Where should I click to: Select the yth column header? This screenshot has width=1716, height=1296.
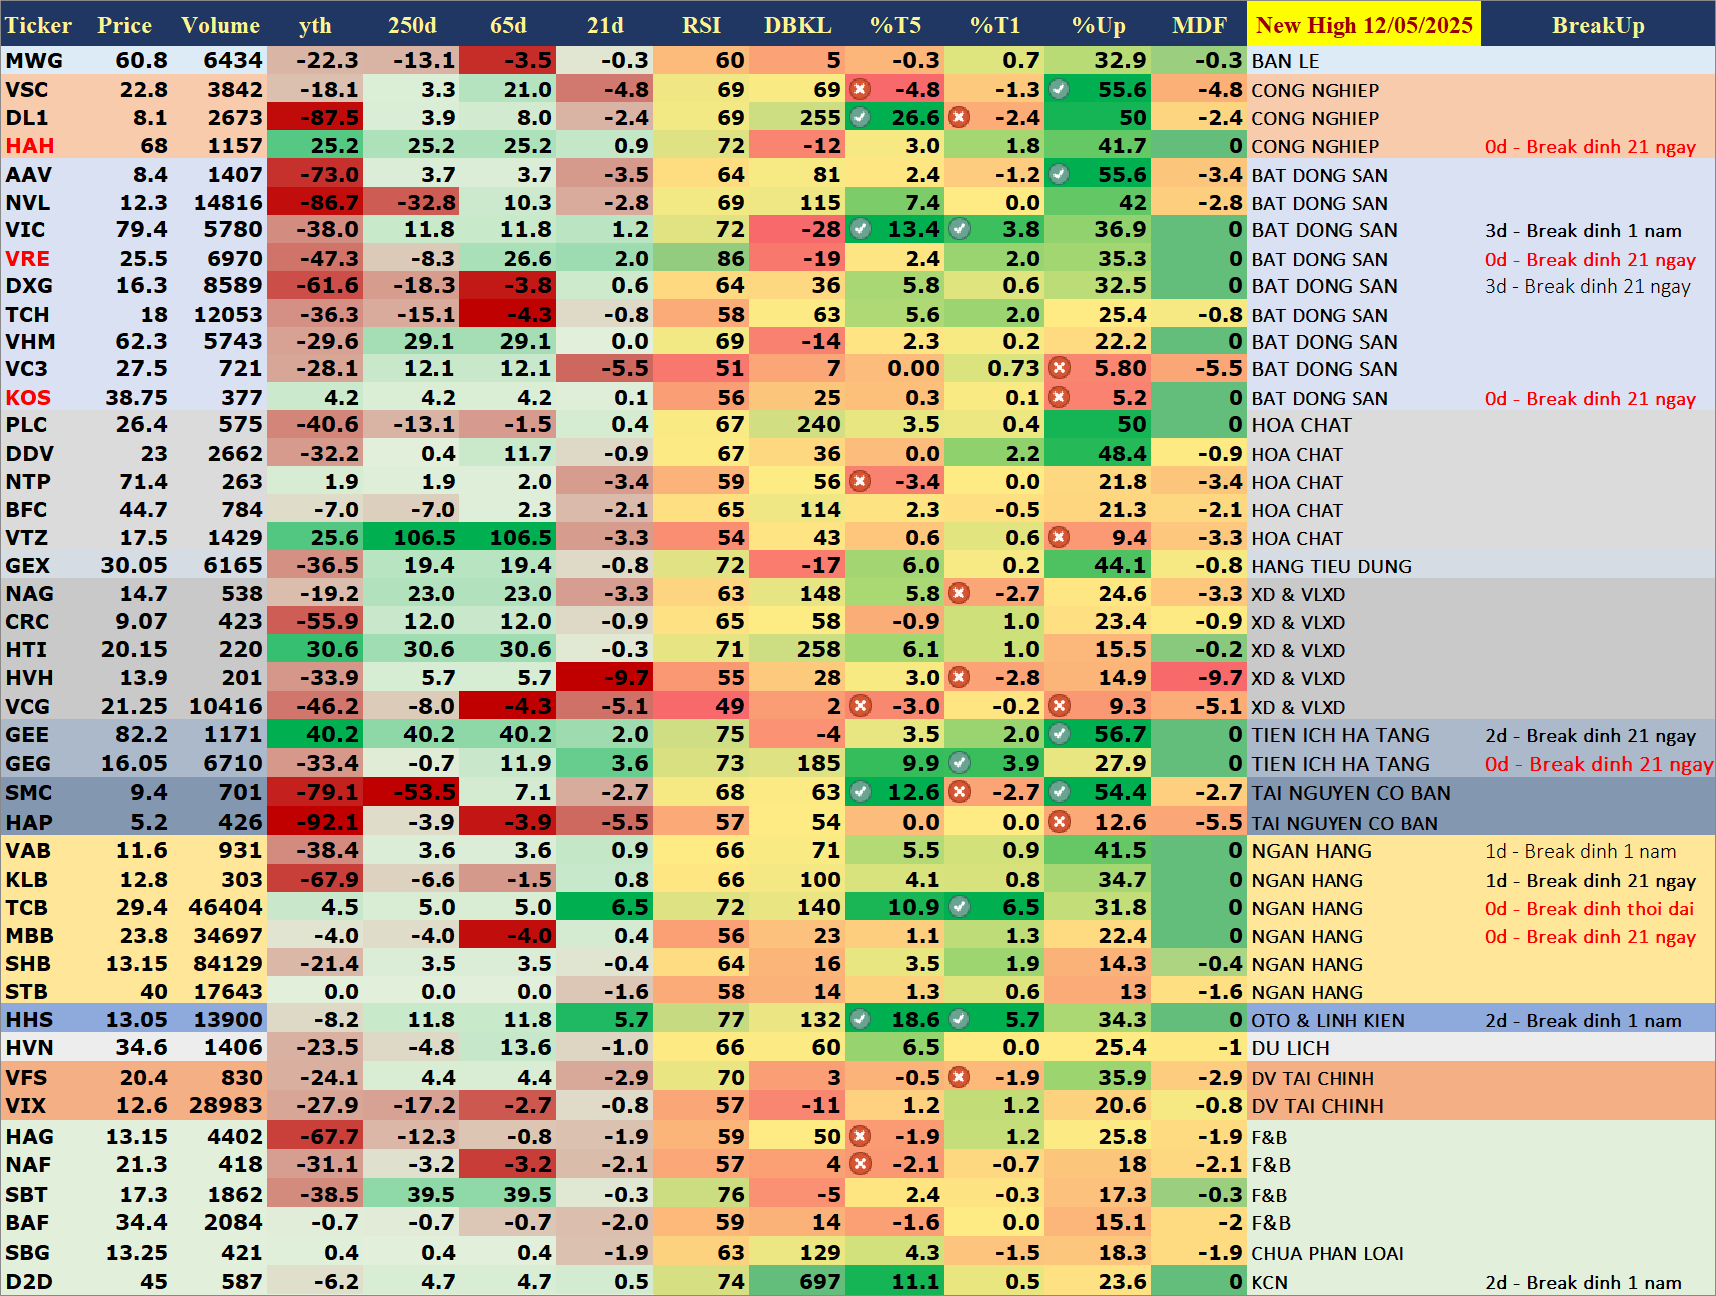click(x=315, y=25)
